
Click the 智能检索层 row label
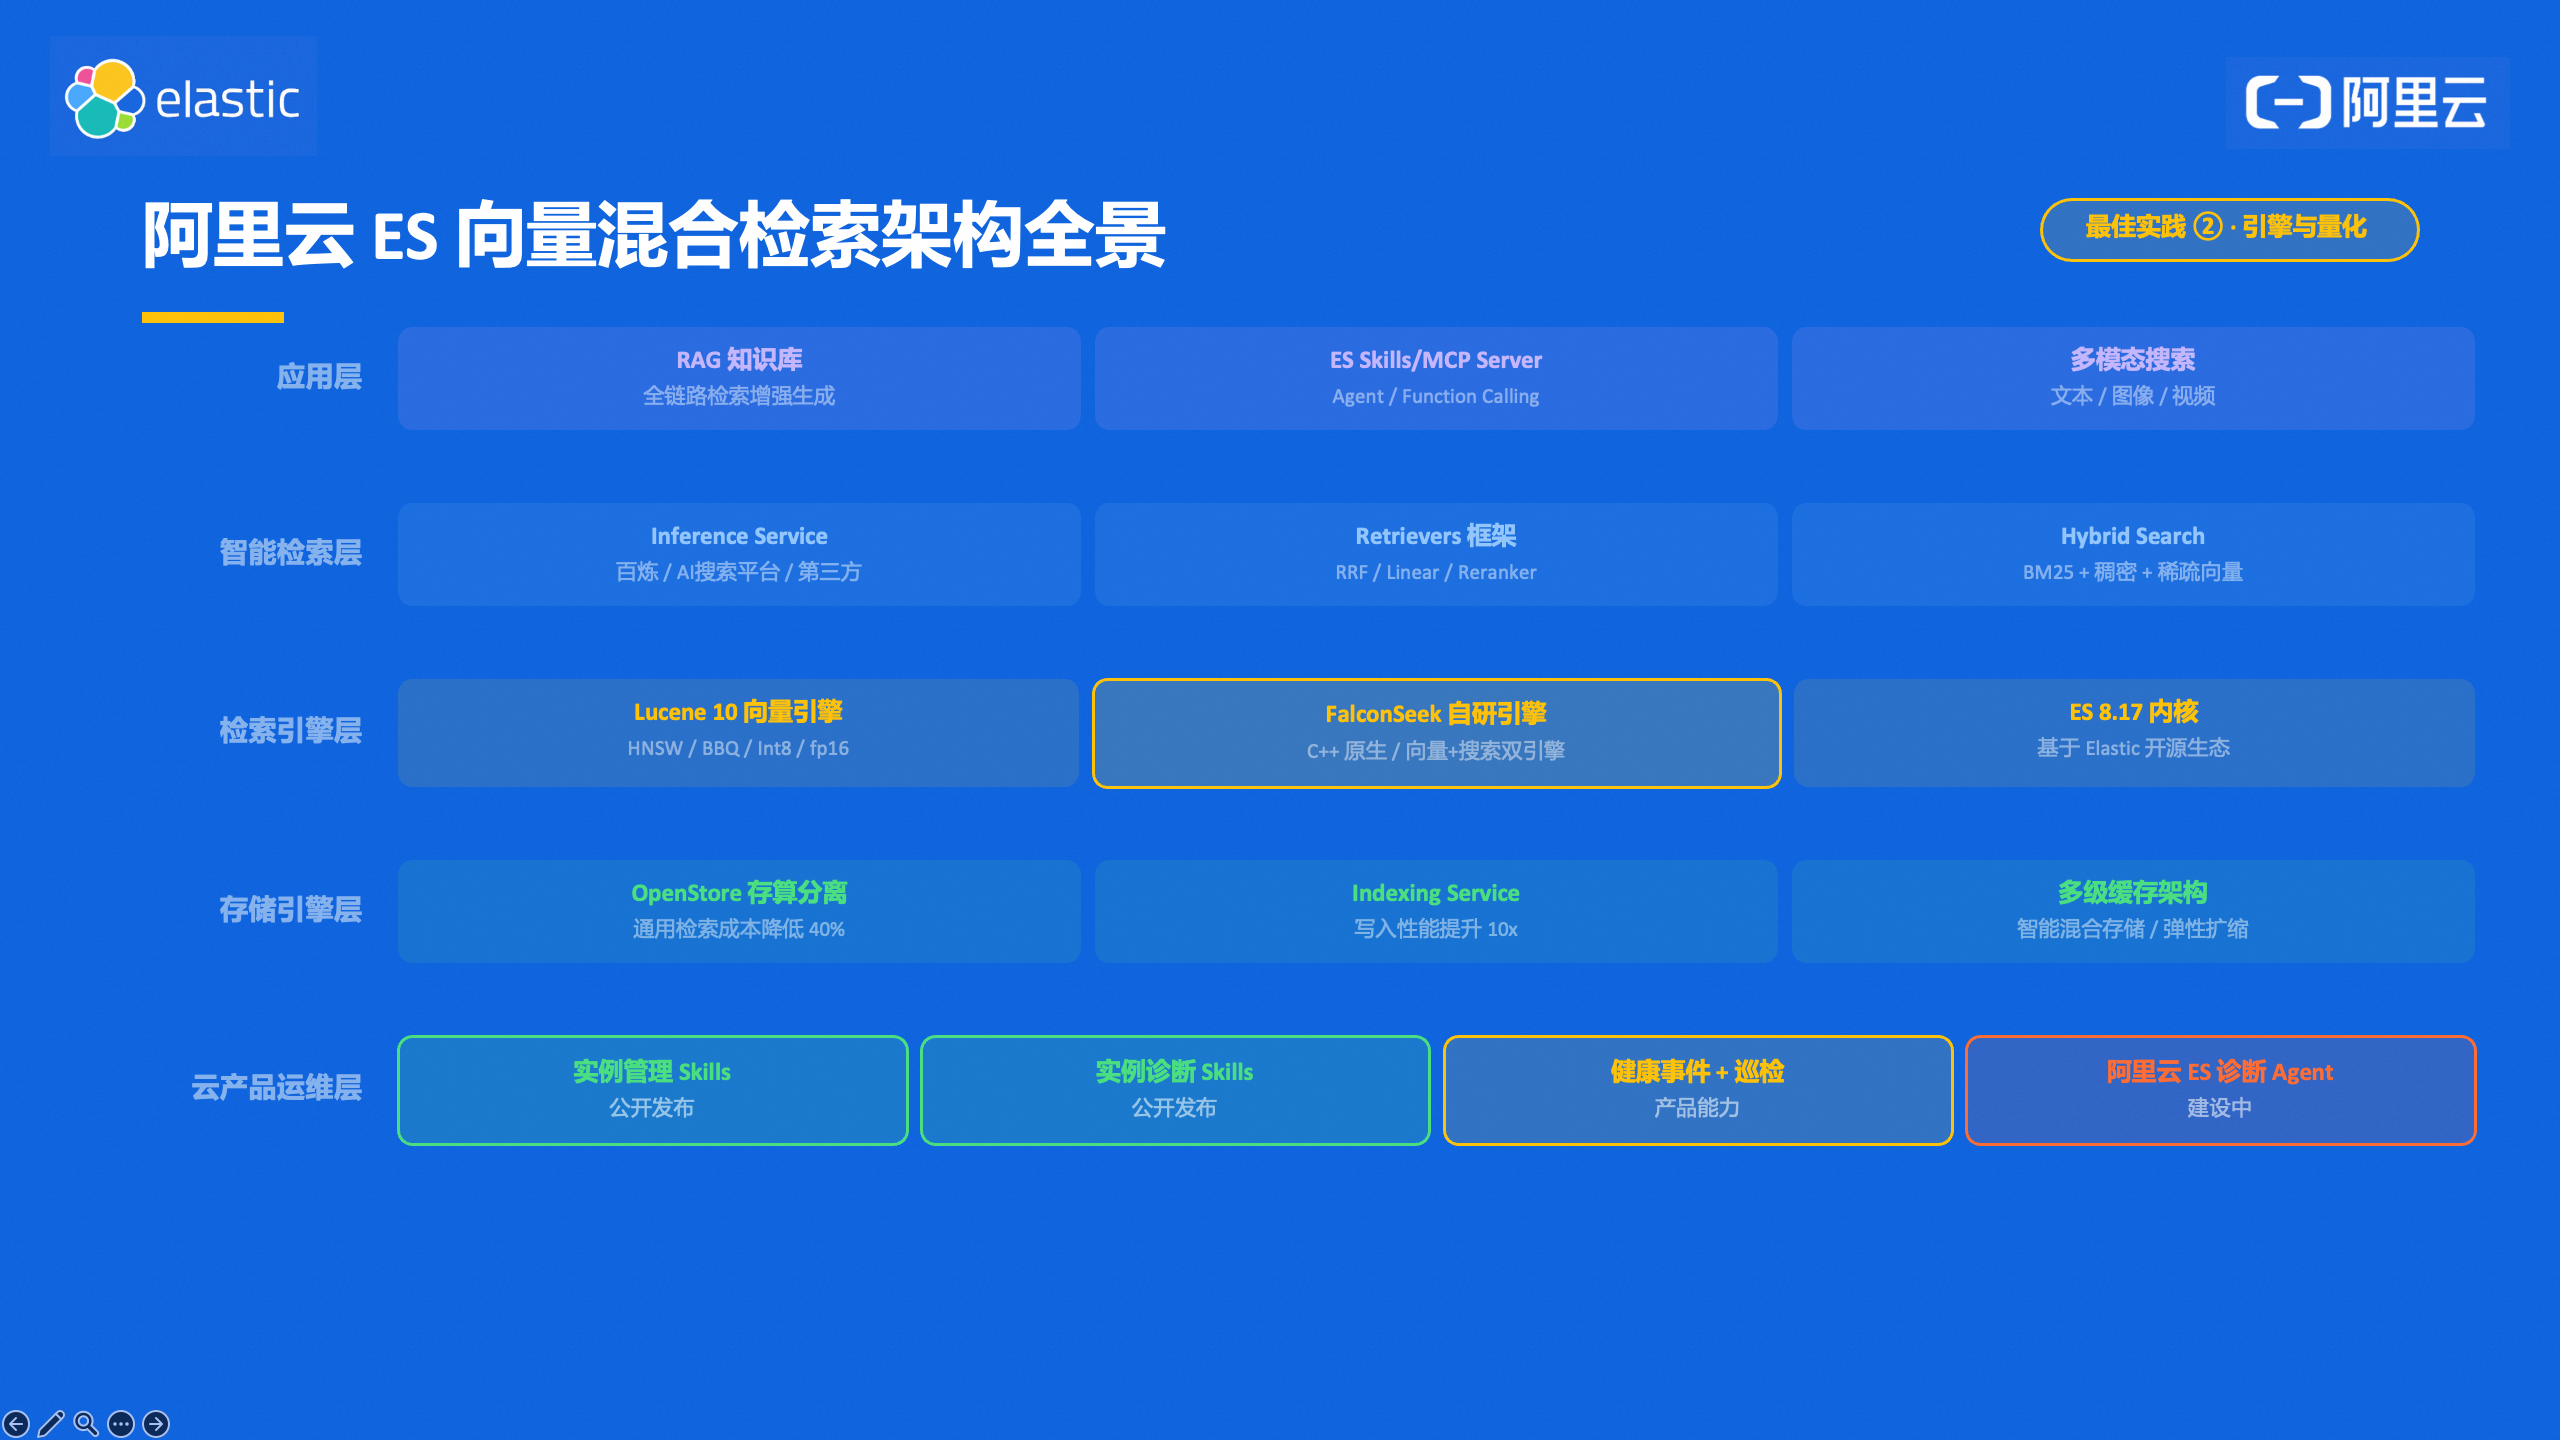pyautogui.click(x=291, y=553)
